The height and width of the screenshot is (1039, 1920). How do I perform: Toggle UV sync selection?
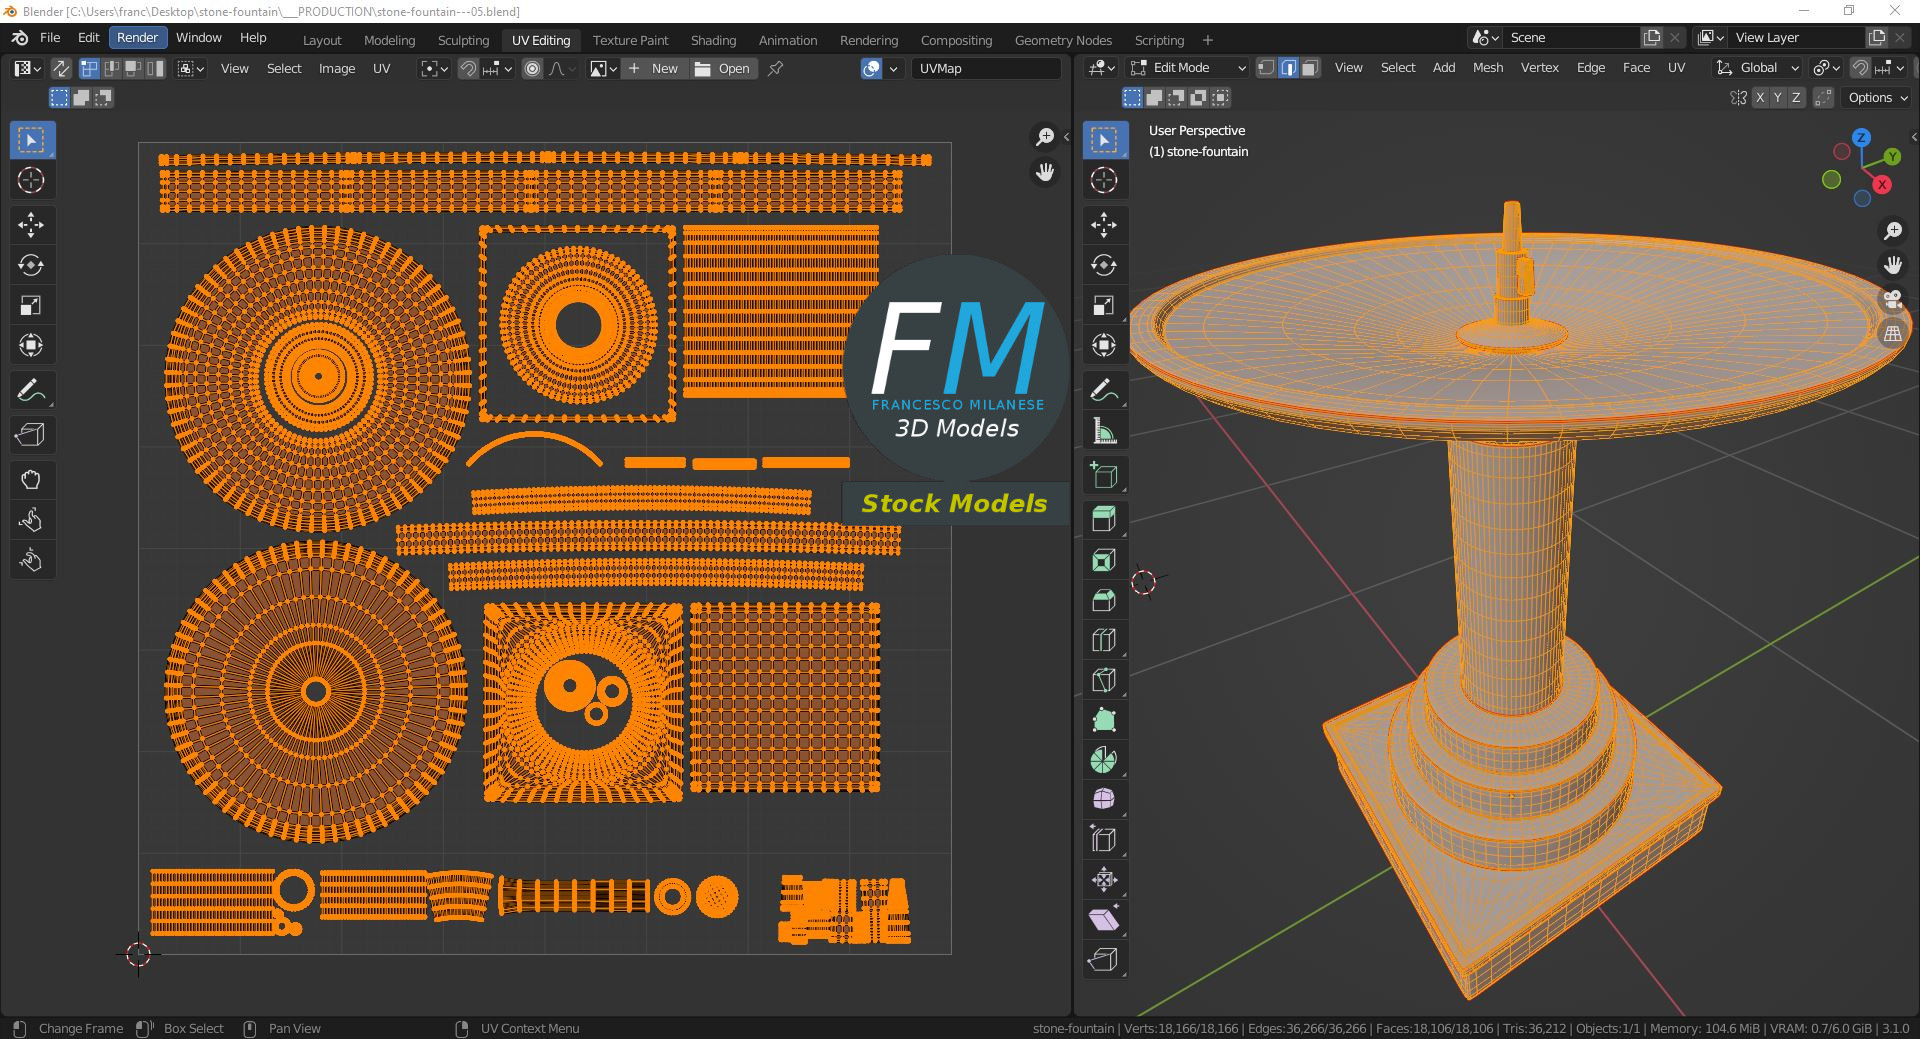click(61, 68)
